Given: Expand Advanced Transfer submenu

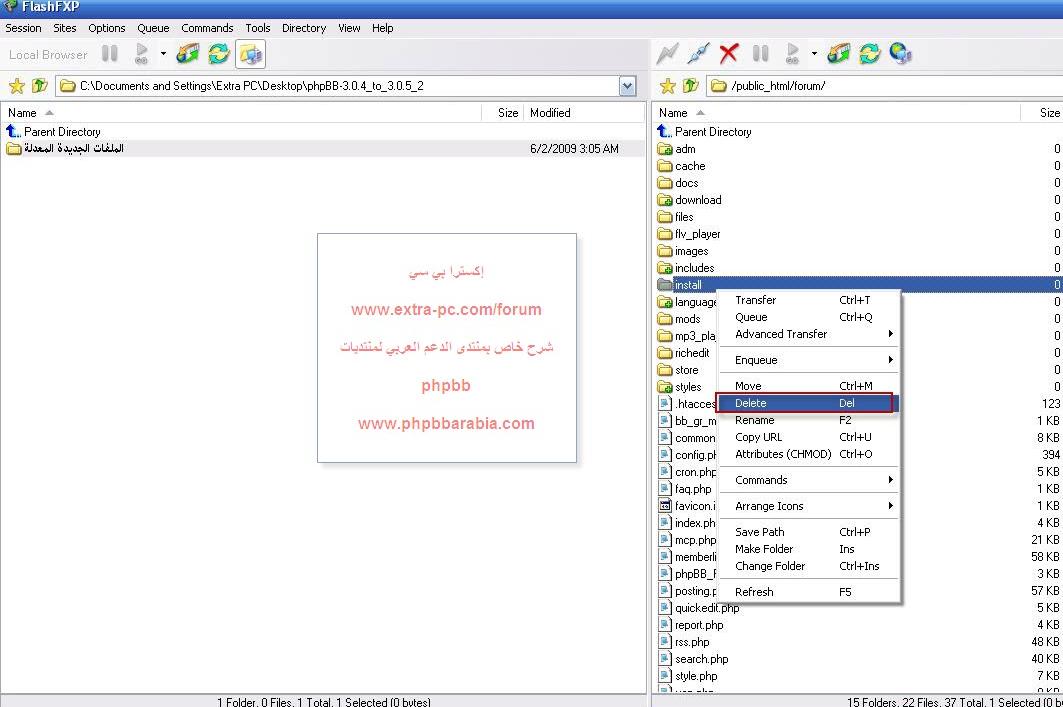Looking at the screenshot, I should [x=808, y=334].
